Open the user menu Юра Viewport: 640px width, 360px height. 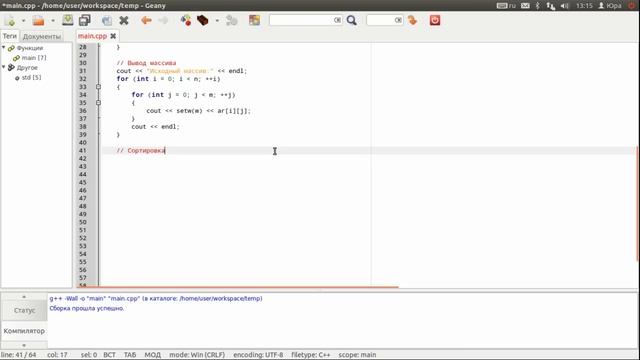610,6
